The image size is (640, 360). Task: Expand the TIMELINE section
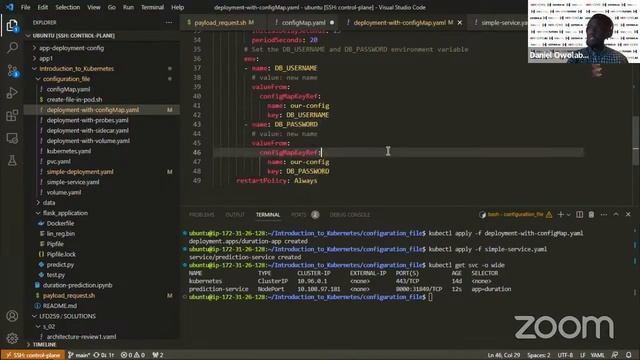pyautogui.click(x=44, y=345)
